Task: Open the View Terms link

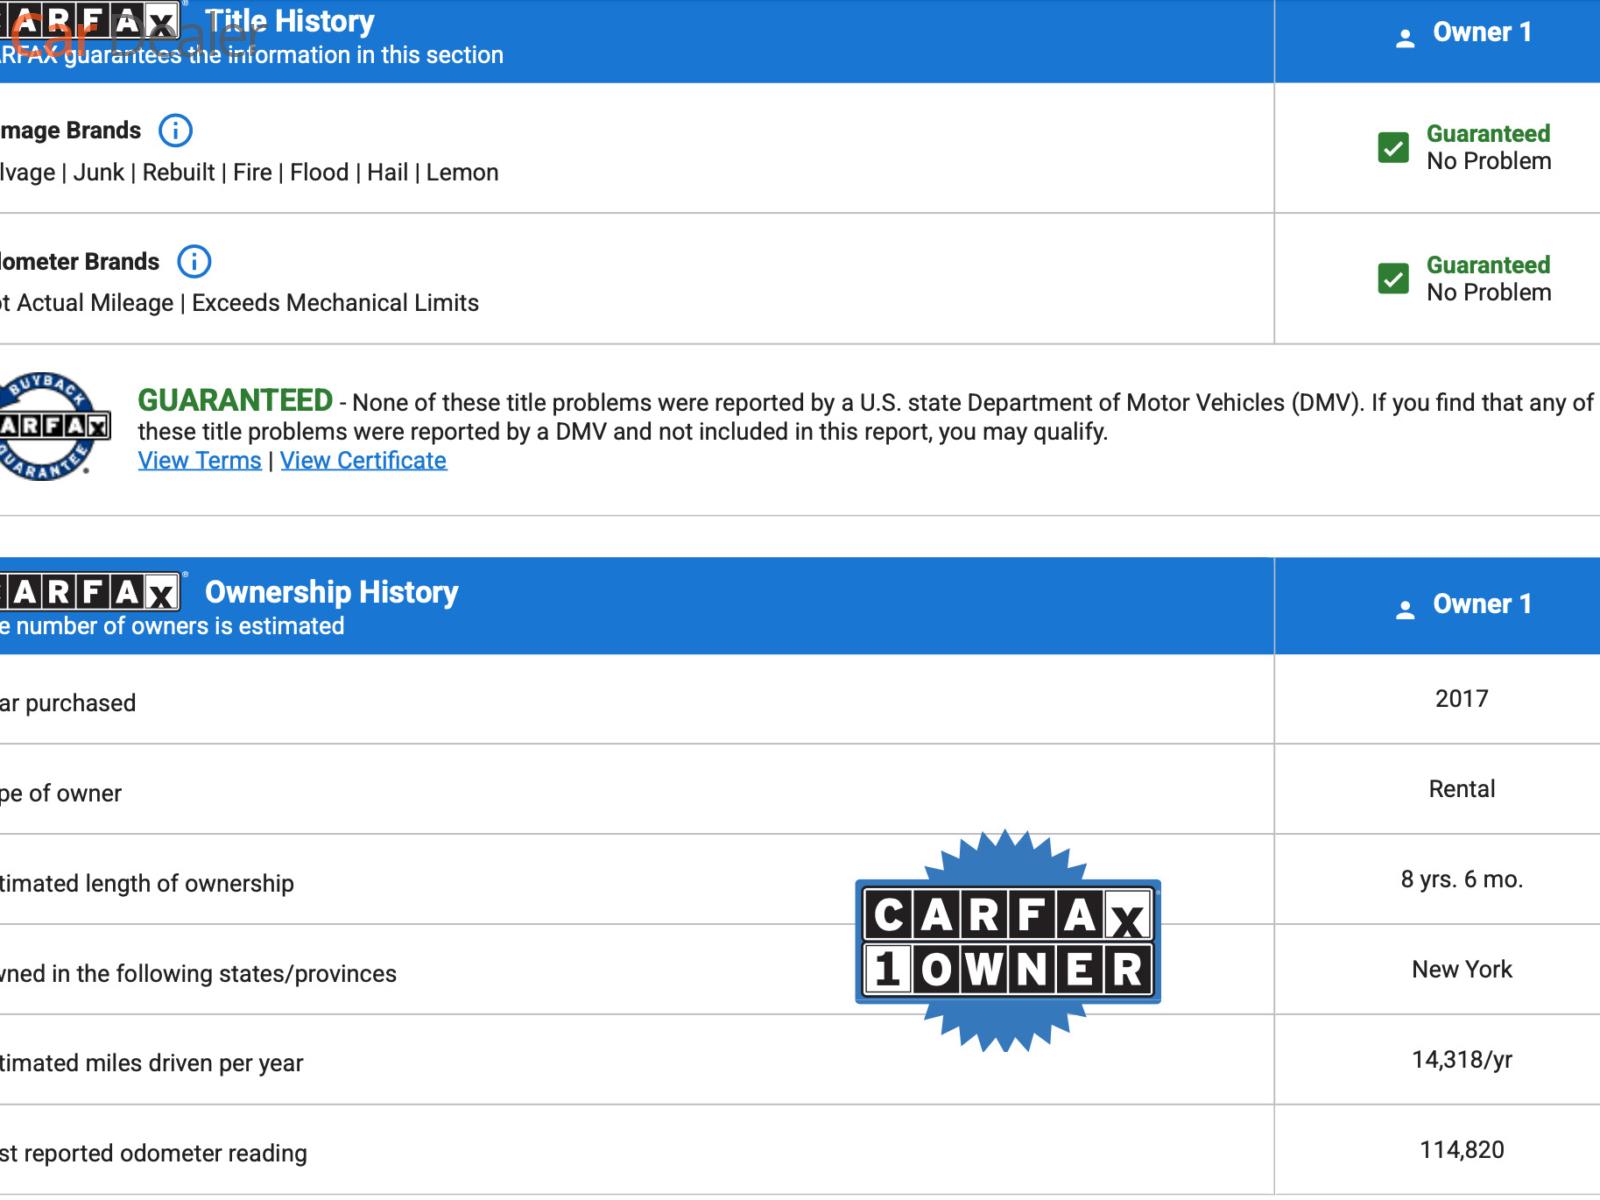Action: [199, 461]
